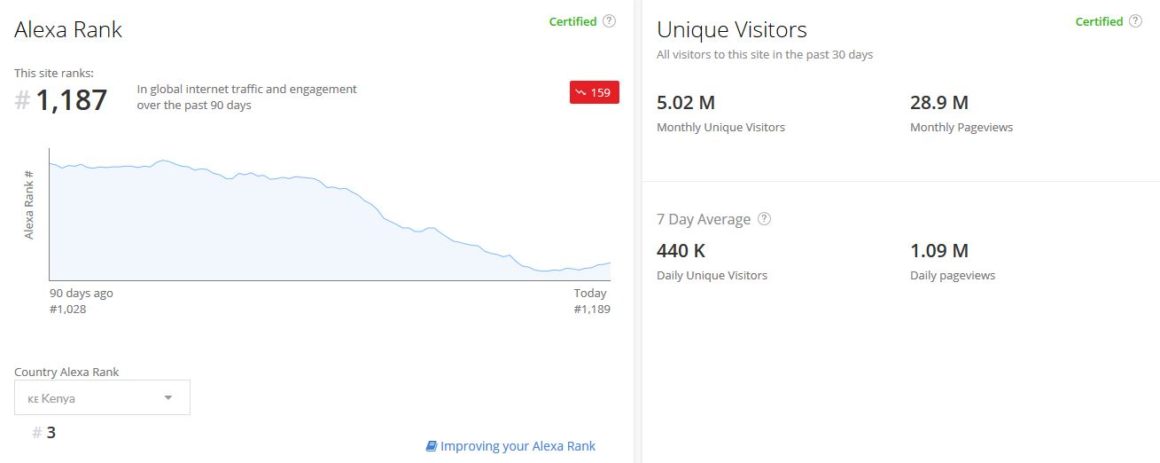Click the 440 K daily unique visitors value
The width and height of the screenshot is (1160, 463).
point(681,251)
